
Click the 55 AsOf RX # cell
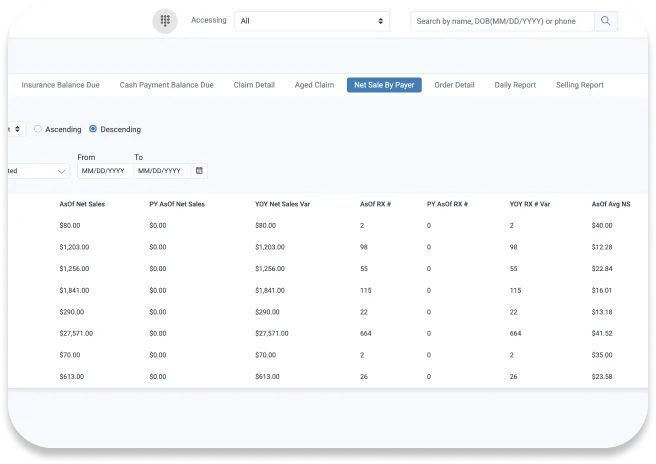[x=364, y=269]
